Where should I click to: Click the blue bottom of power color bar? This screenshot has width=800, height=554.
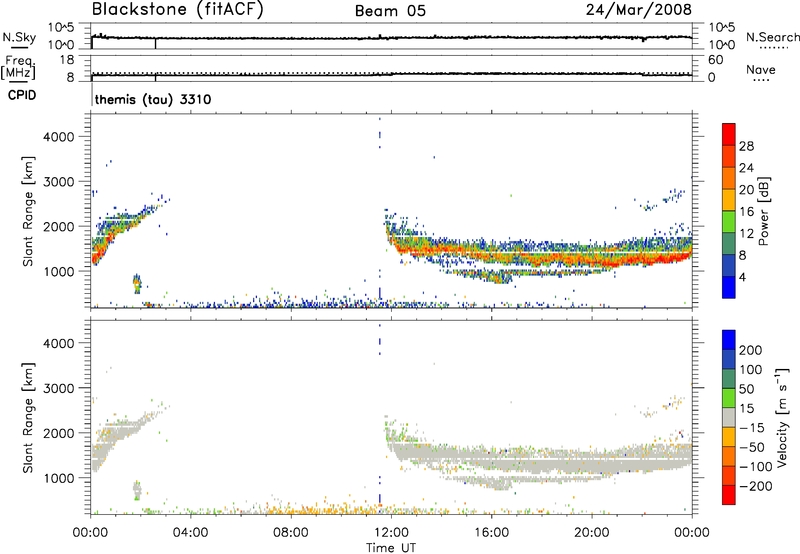coord(729,287)
